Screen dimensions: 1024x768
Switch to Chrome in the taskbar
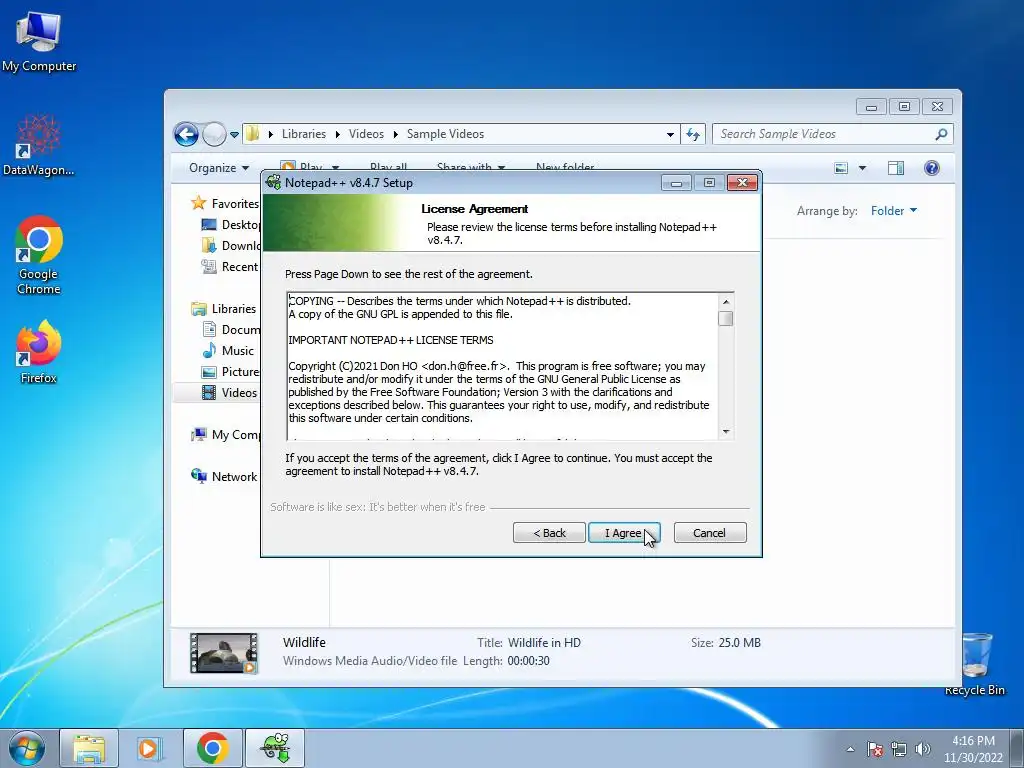pyautogui.click(x=212, y=748)
